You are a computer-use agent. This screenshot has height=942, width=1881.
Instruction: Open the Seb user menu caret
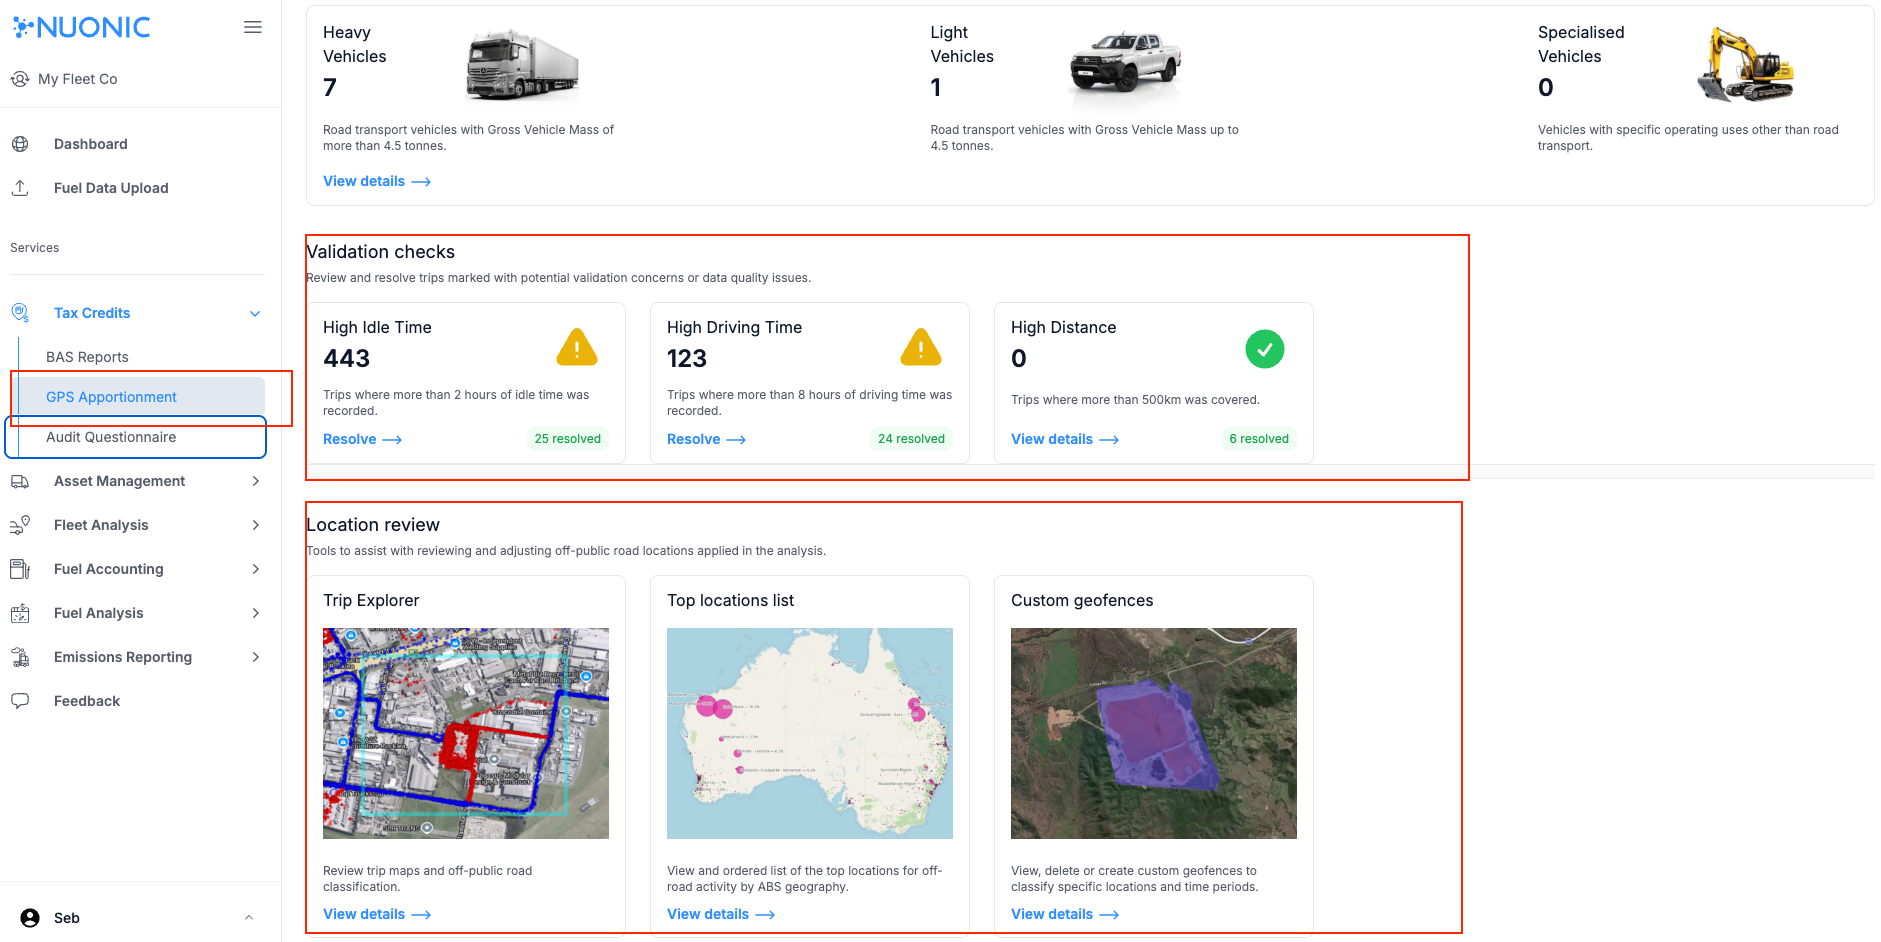[x=249, y=918]
